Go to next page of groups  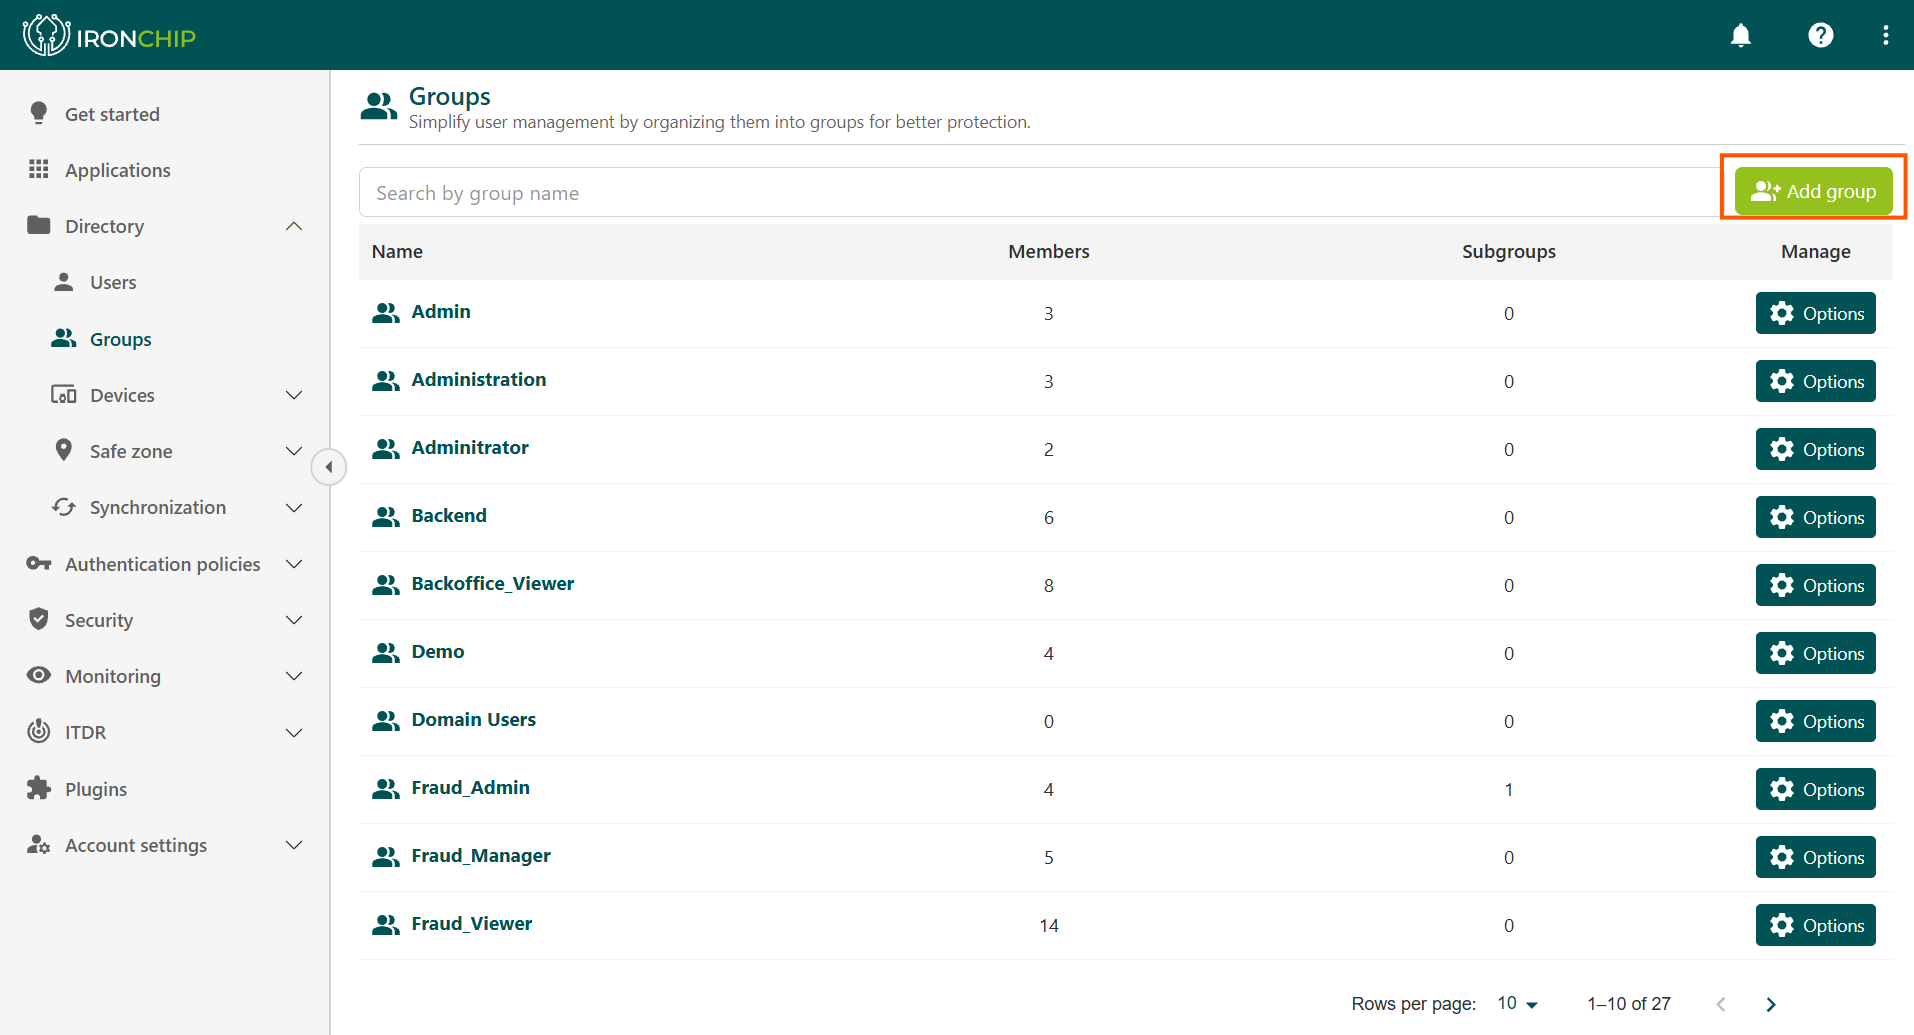[x=1771, y=1004]
